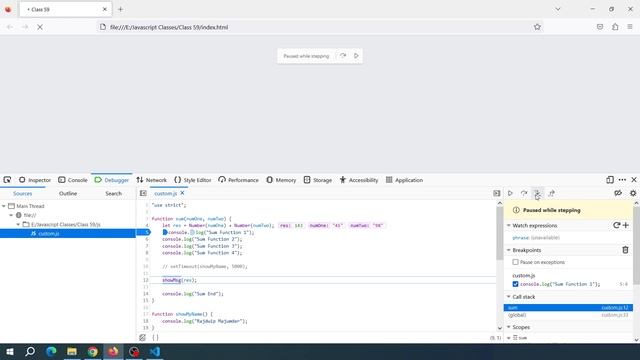The width and height of the screenshot is (640, 360).
Task: Select the Sources tab
Action: point(22,193)
